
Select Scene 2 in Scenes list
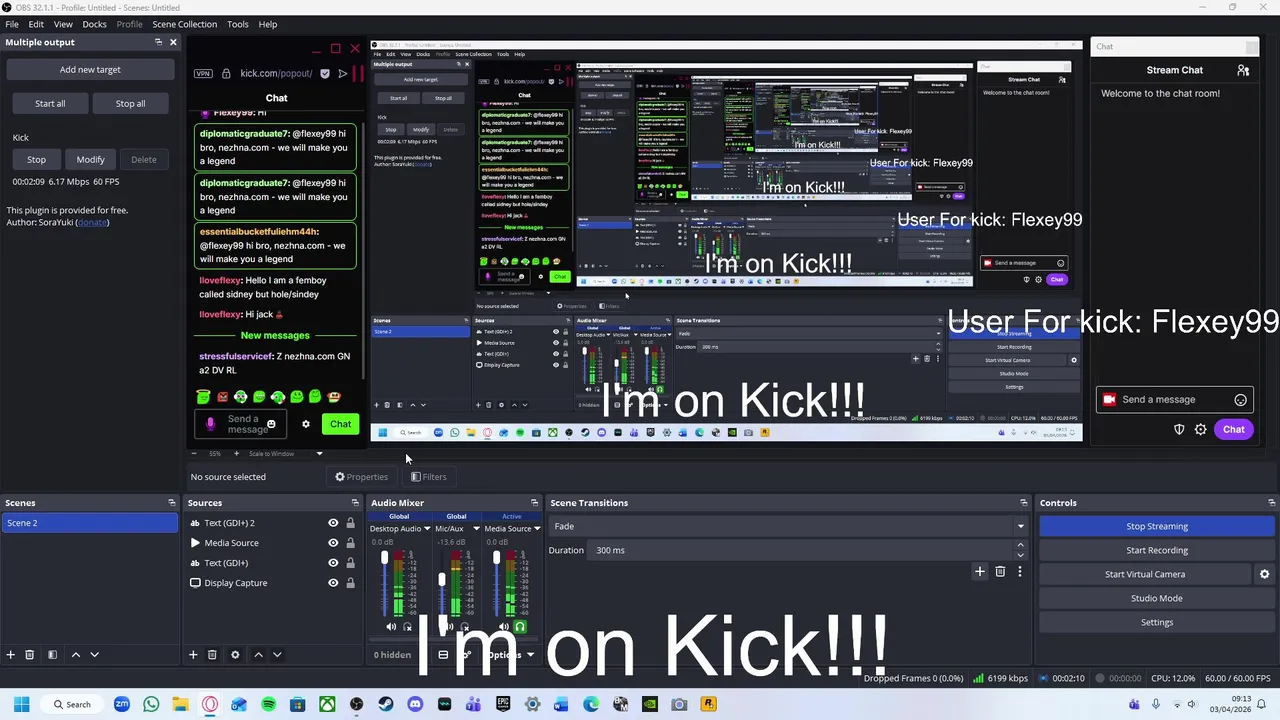pyautogui.click(x=90, y=523)
